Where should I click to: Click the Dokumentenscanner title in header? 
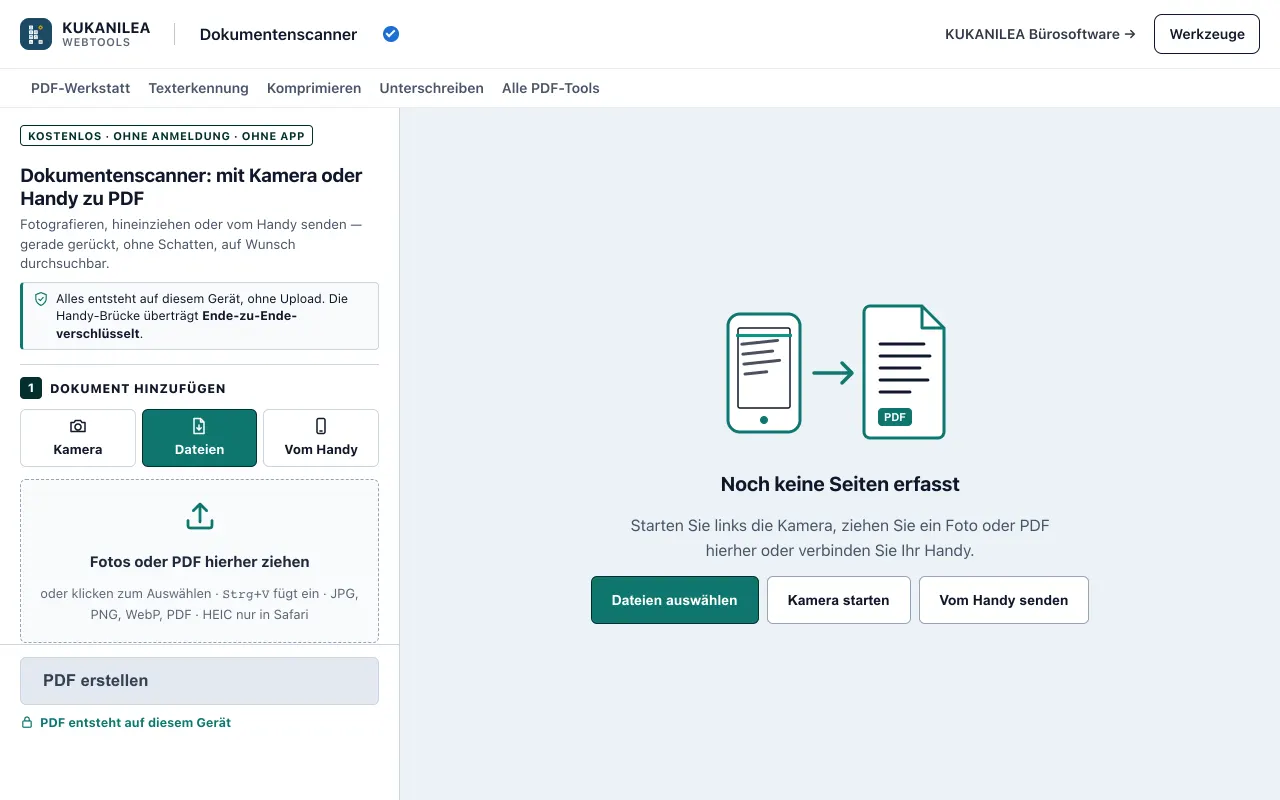point(278,34)
